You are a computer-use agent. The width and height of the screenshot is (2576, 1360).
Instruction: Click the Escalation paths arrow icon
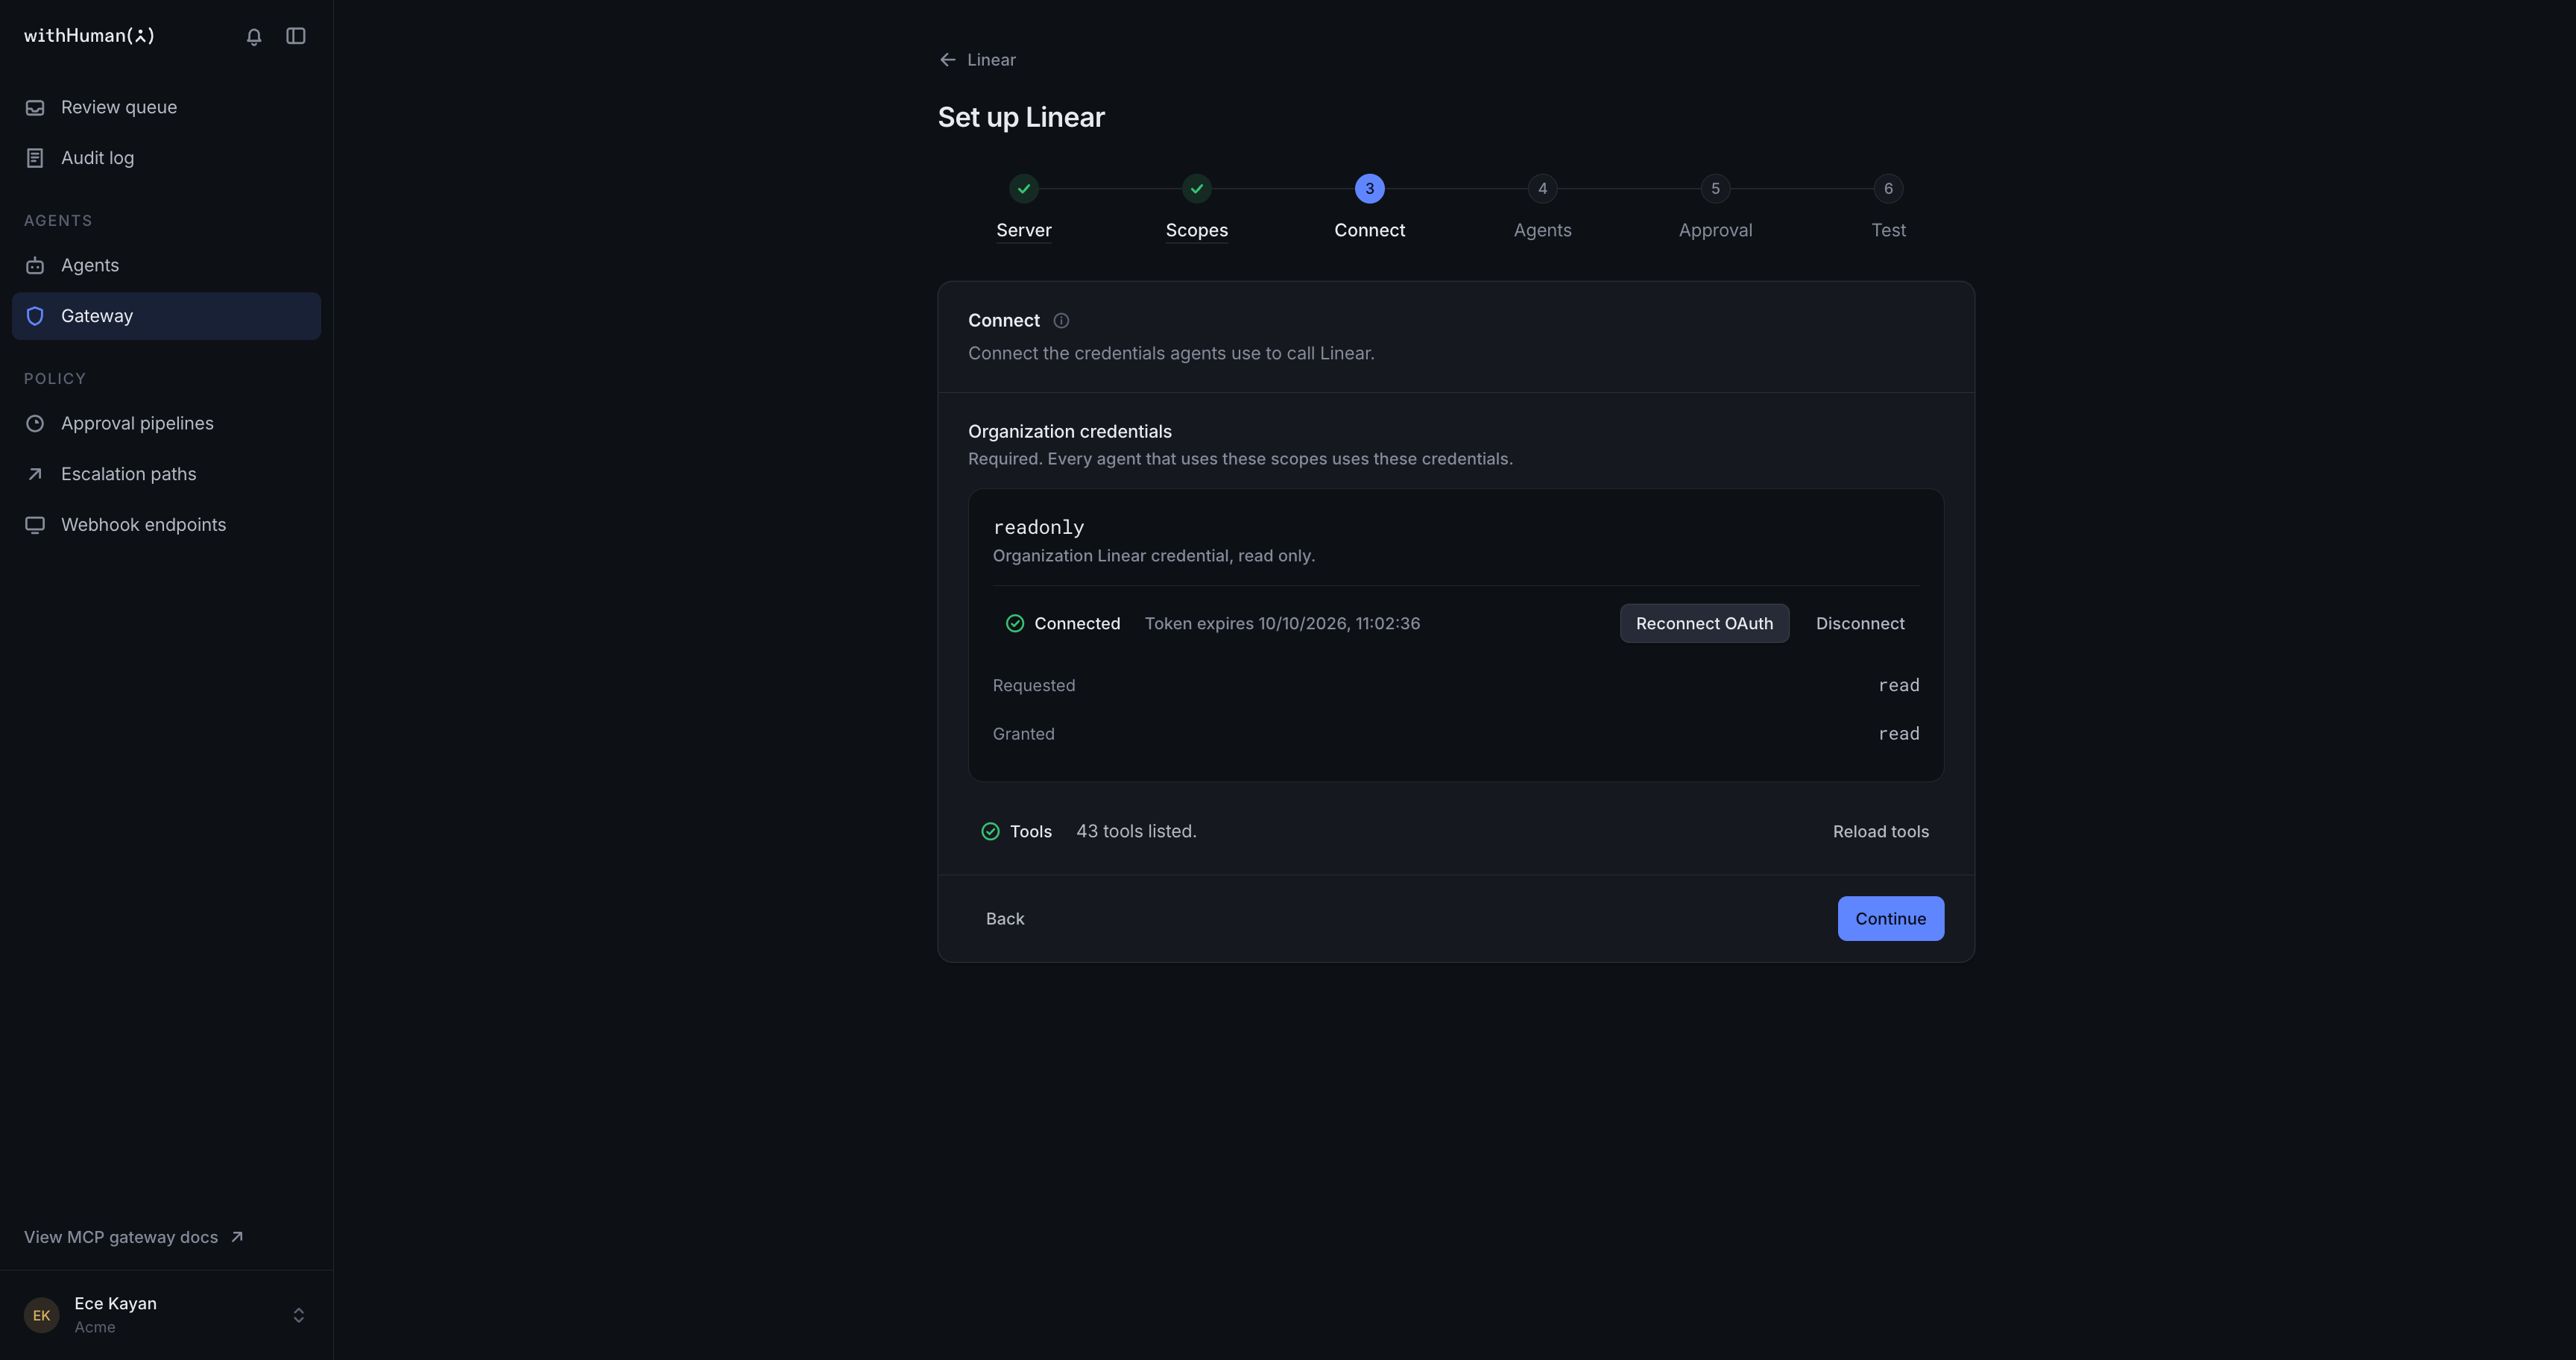(35, 474)
